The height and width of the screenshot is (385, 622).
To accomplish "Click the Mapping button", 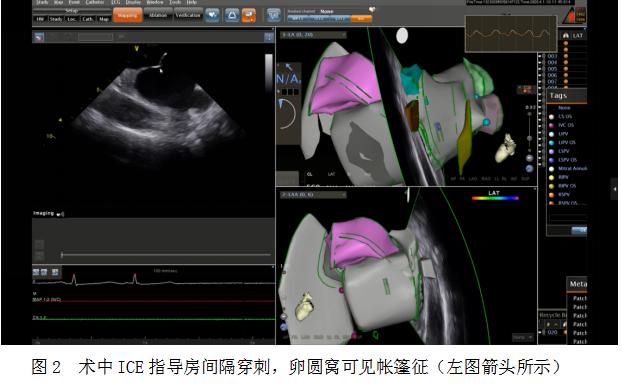I will coord(127,15).
